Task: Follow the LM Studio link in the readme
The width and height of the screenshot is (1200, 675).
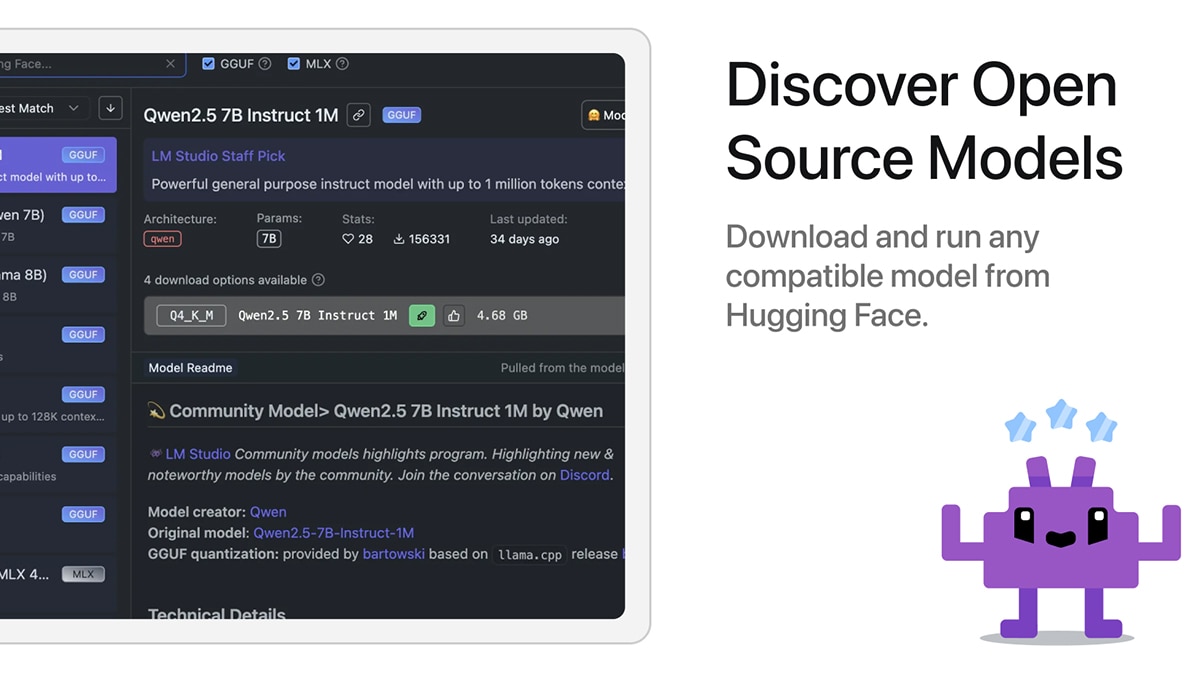Action: tap(198, 454)
